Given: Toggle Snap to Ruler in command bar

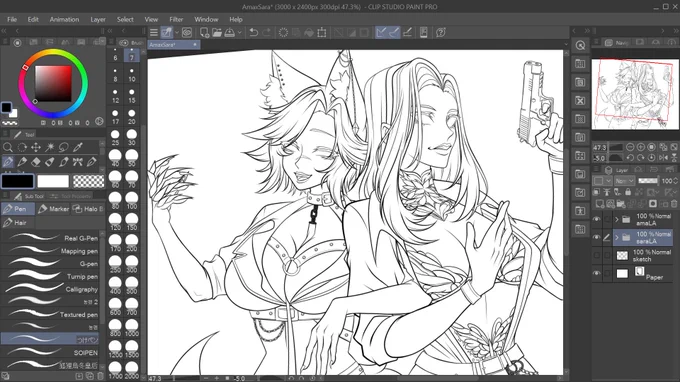Looking at the screenshot, I should tap(381, 33).
